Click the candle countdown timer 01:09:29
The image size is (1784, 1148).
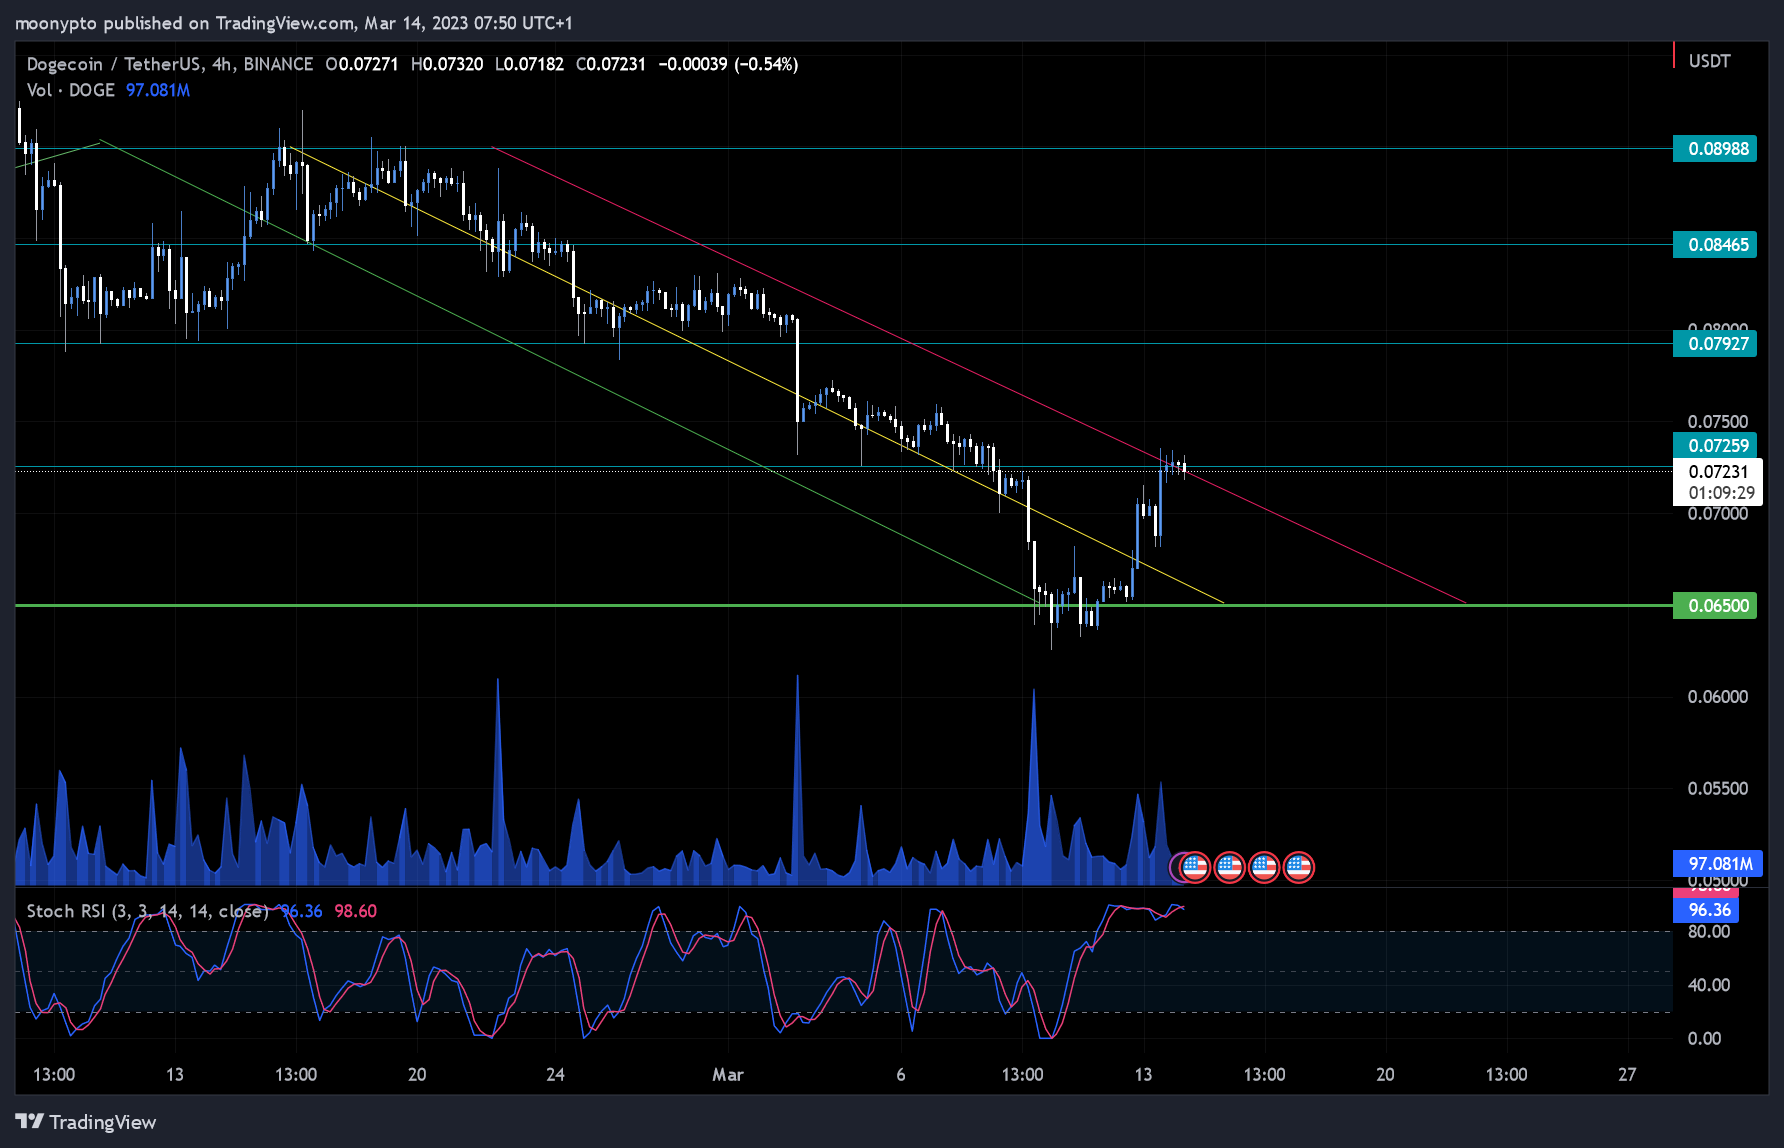coord(1720,493)
